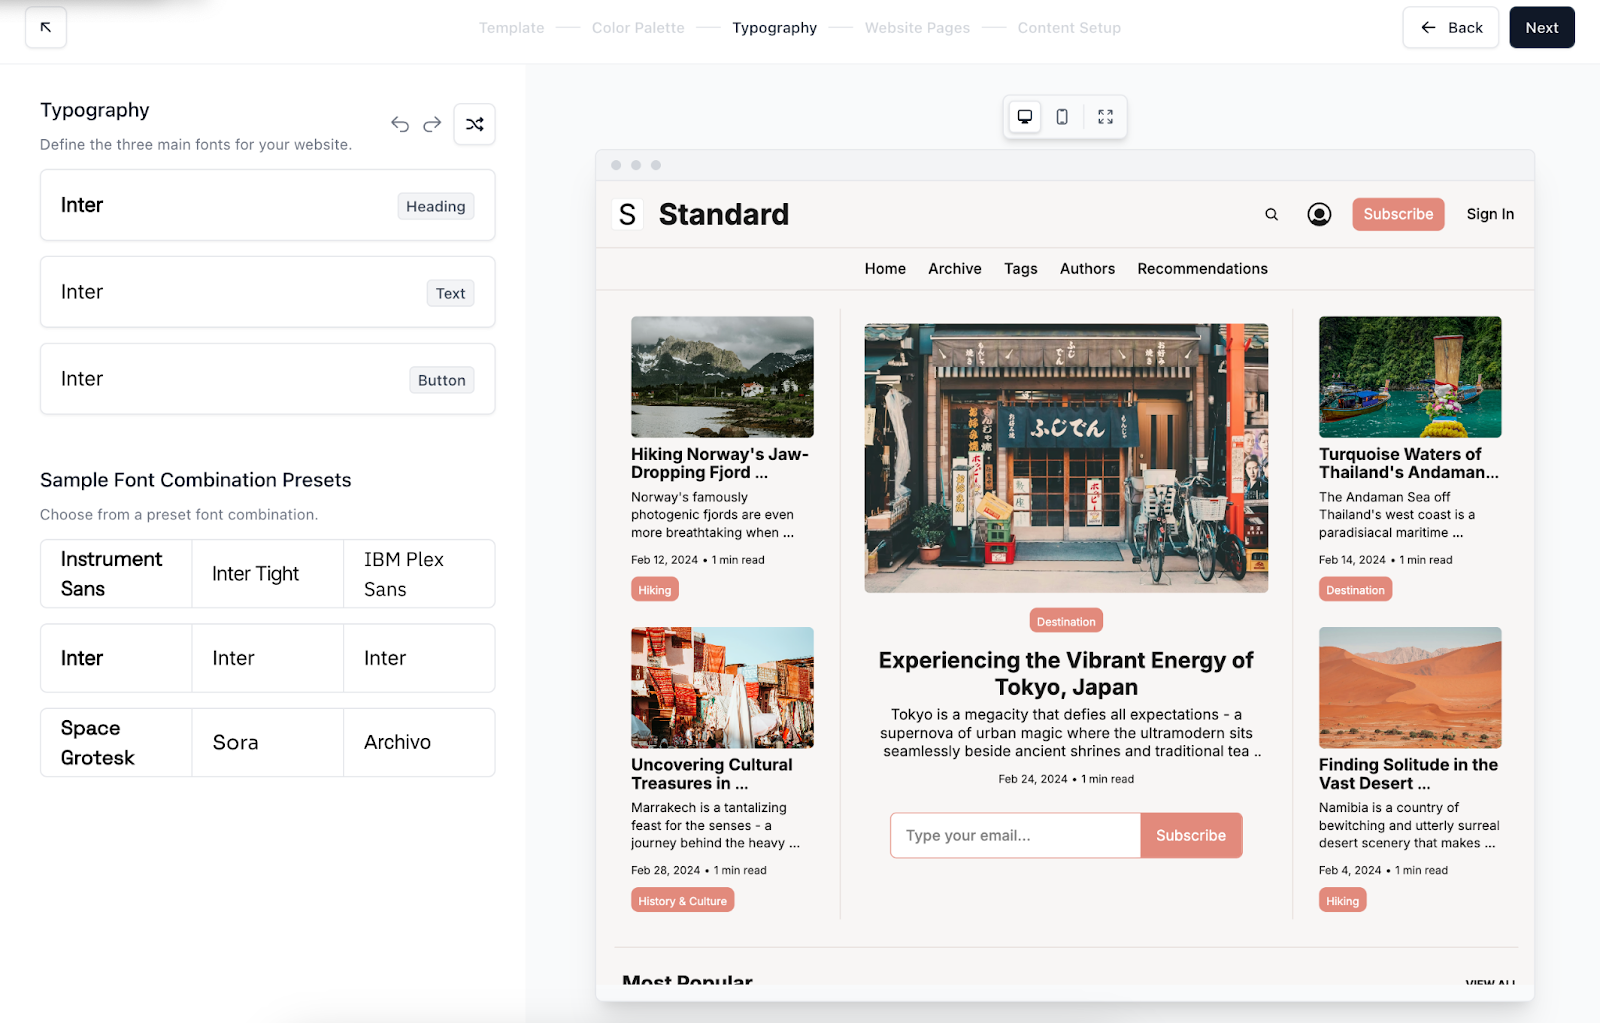
Task: Click the Destination tag under Tokyo image
Action: (x=1066, y=621)
